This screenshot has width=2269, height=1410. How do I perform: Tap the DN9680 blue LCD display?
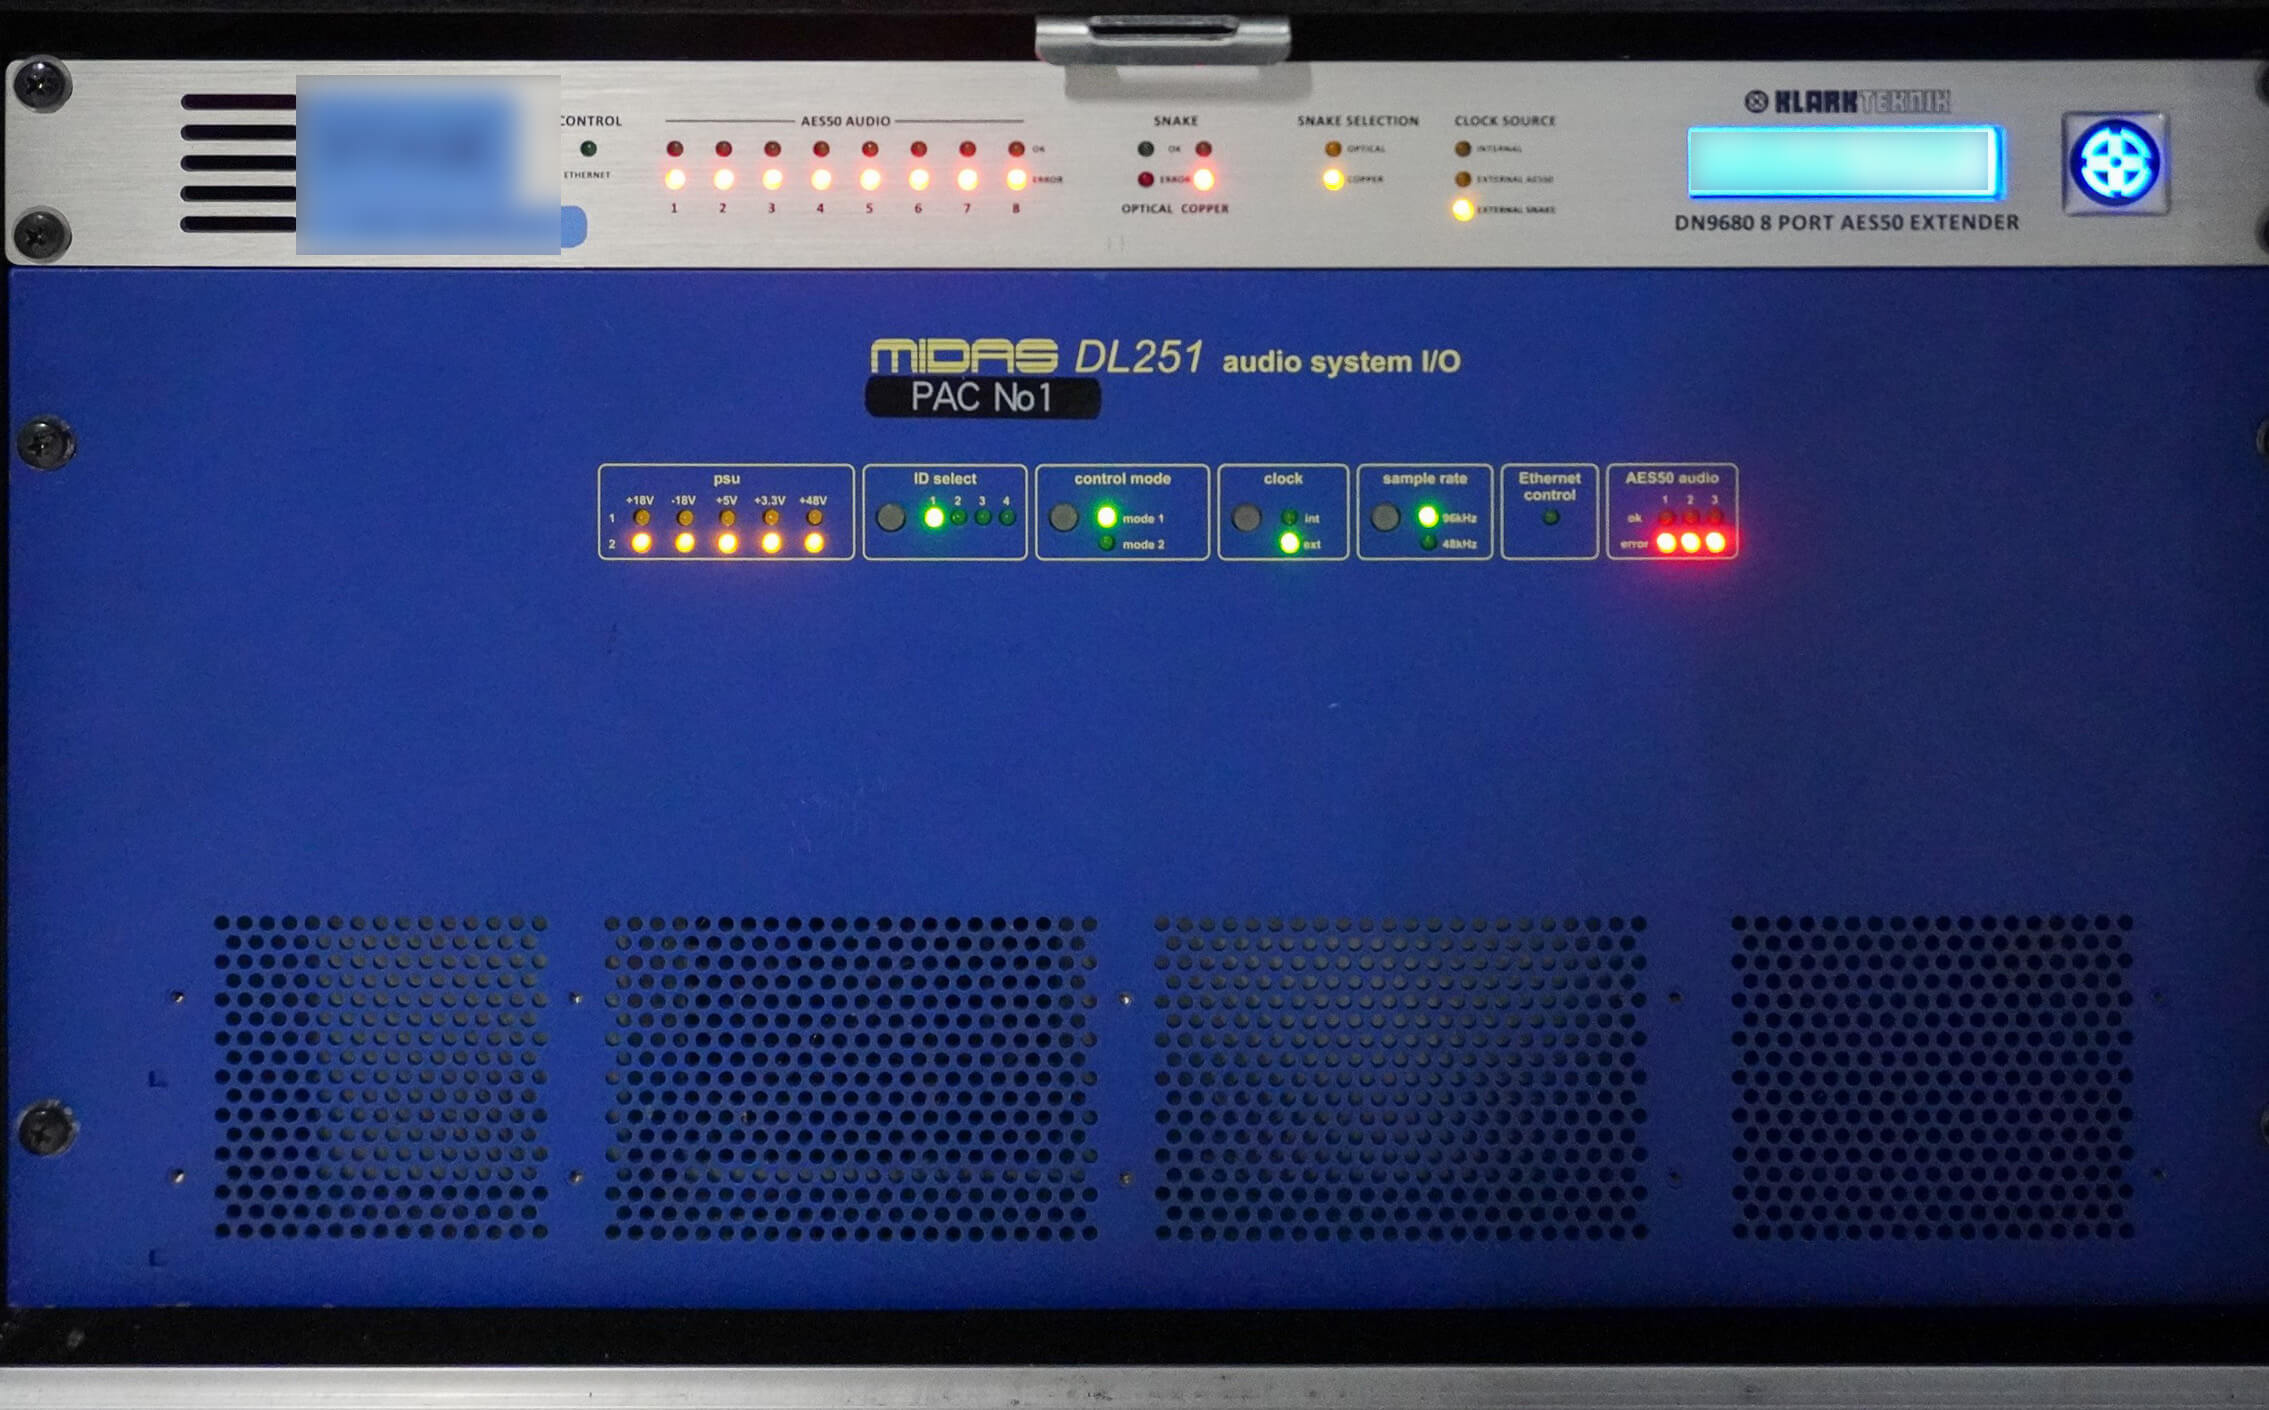[x=1845, y=161]
